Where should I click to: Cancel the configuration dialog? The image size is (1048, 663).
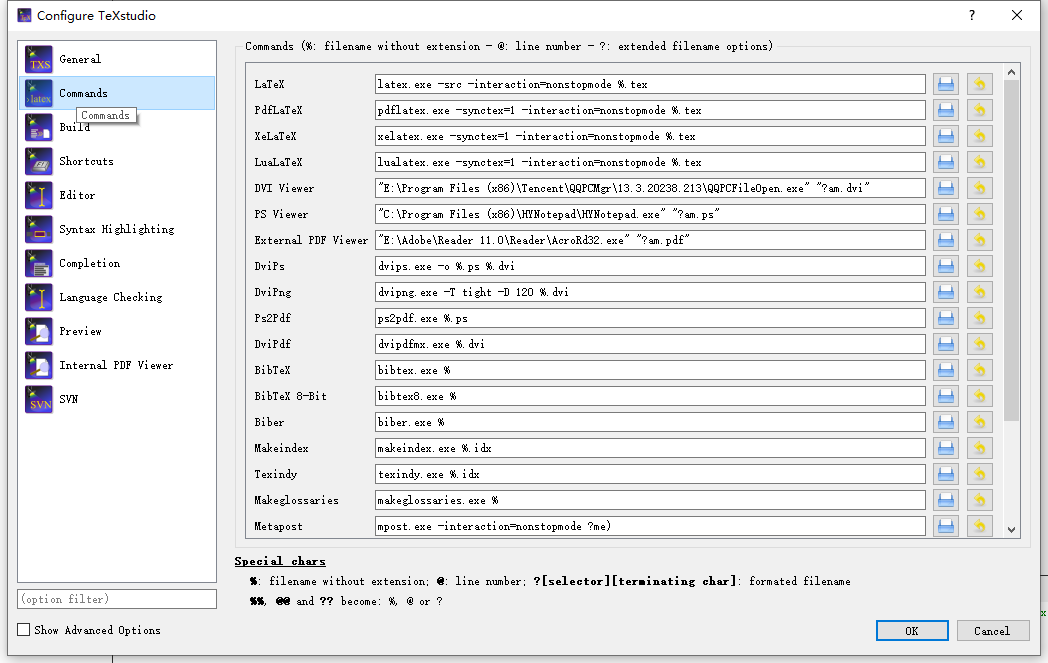[x=992, y=631]
